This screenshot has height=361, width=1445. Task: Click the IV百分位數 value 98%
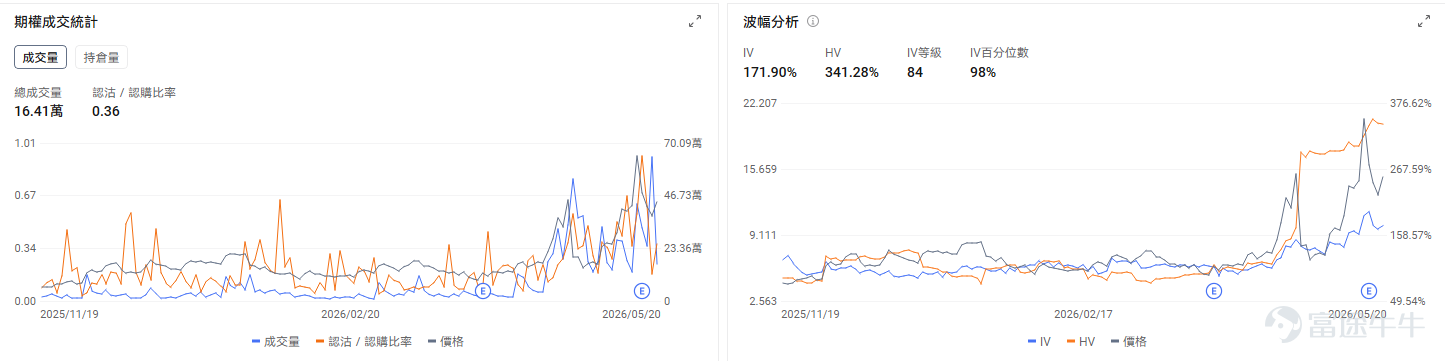(983, 72)
